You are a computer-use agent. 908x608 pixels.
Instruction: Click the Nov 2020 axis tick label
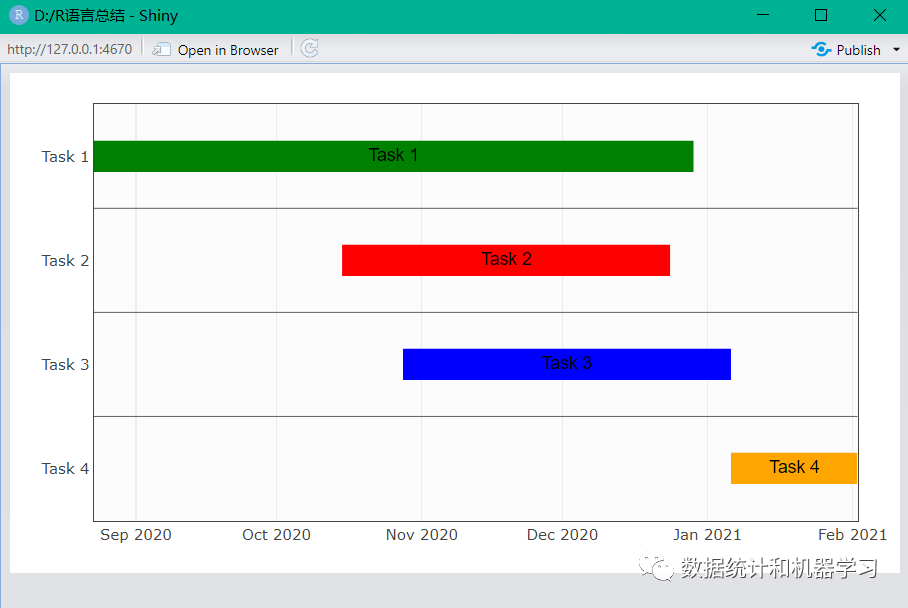coord(421,535)
